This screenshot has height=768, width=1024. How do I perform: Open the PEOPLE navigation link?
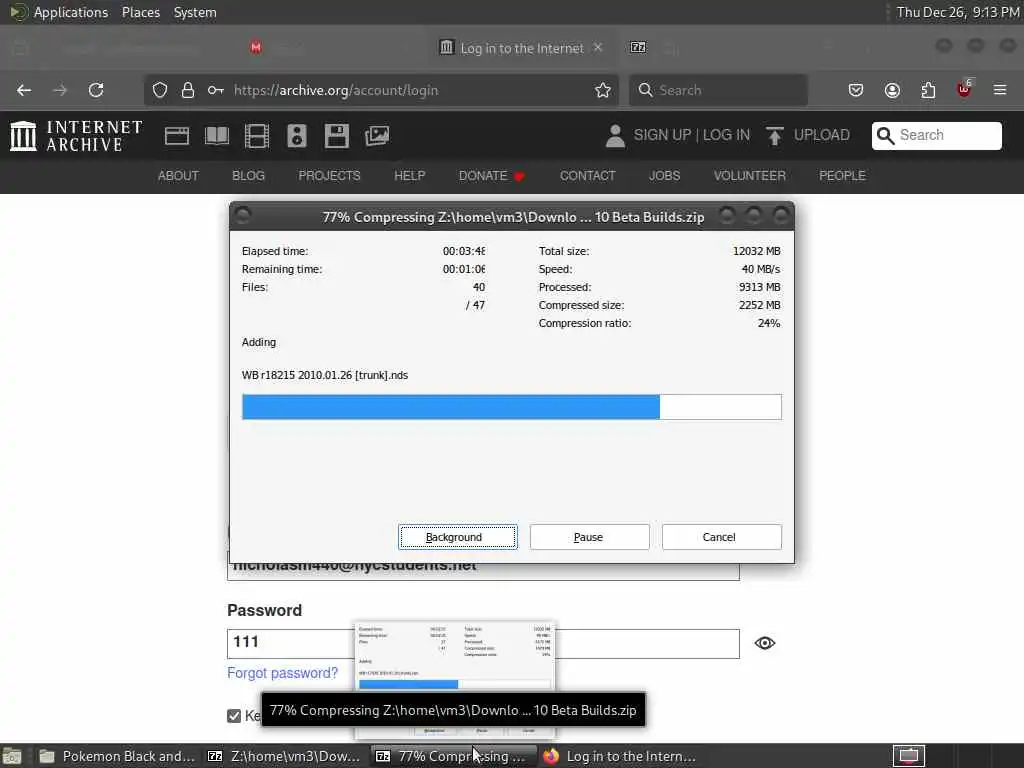coord(842,176)
